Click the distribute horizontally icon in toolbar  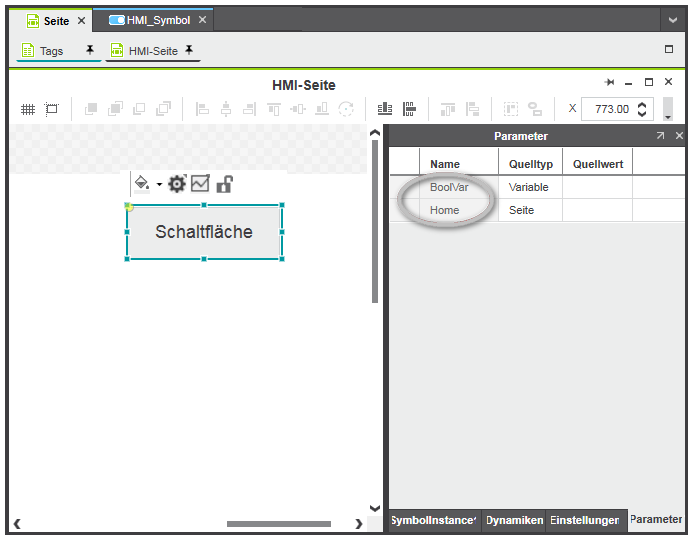384,109
